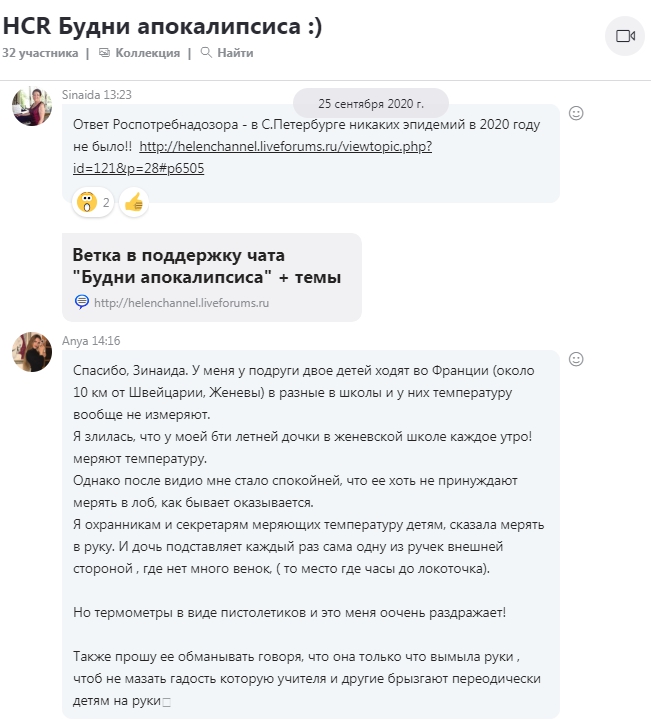Screen dimensions: 651x725
Task: Start a video call in this chat
Action: (626, 36)
